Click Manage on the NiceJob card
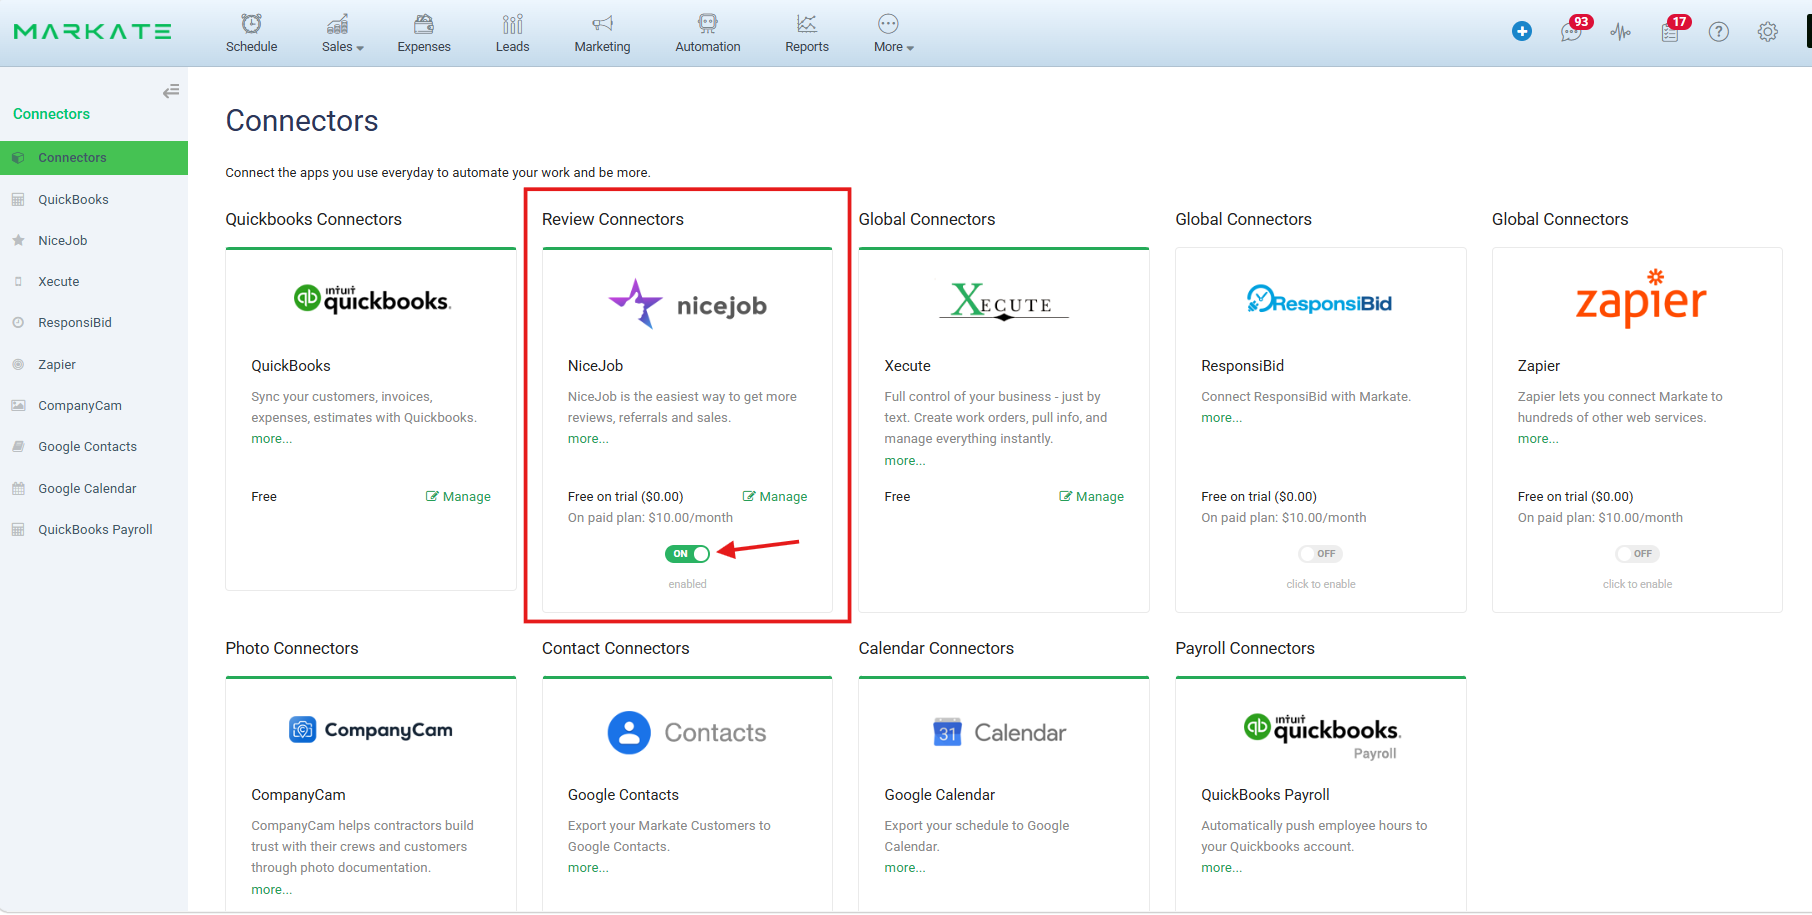The height and width of the screenshot is (915, 1812). 775,497
